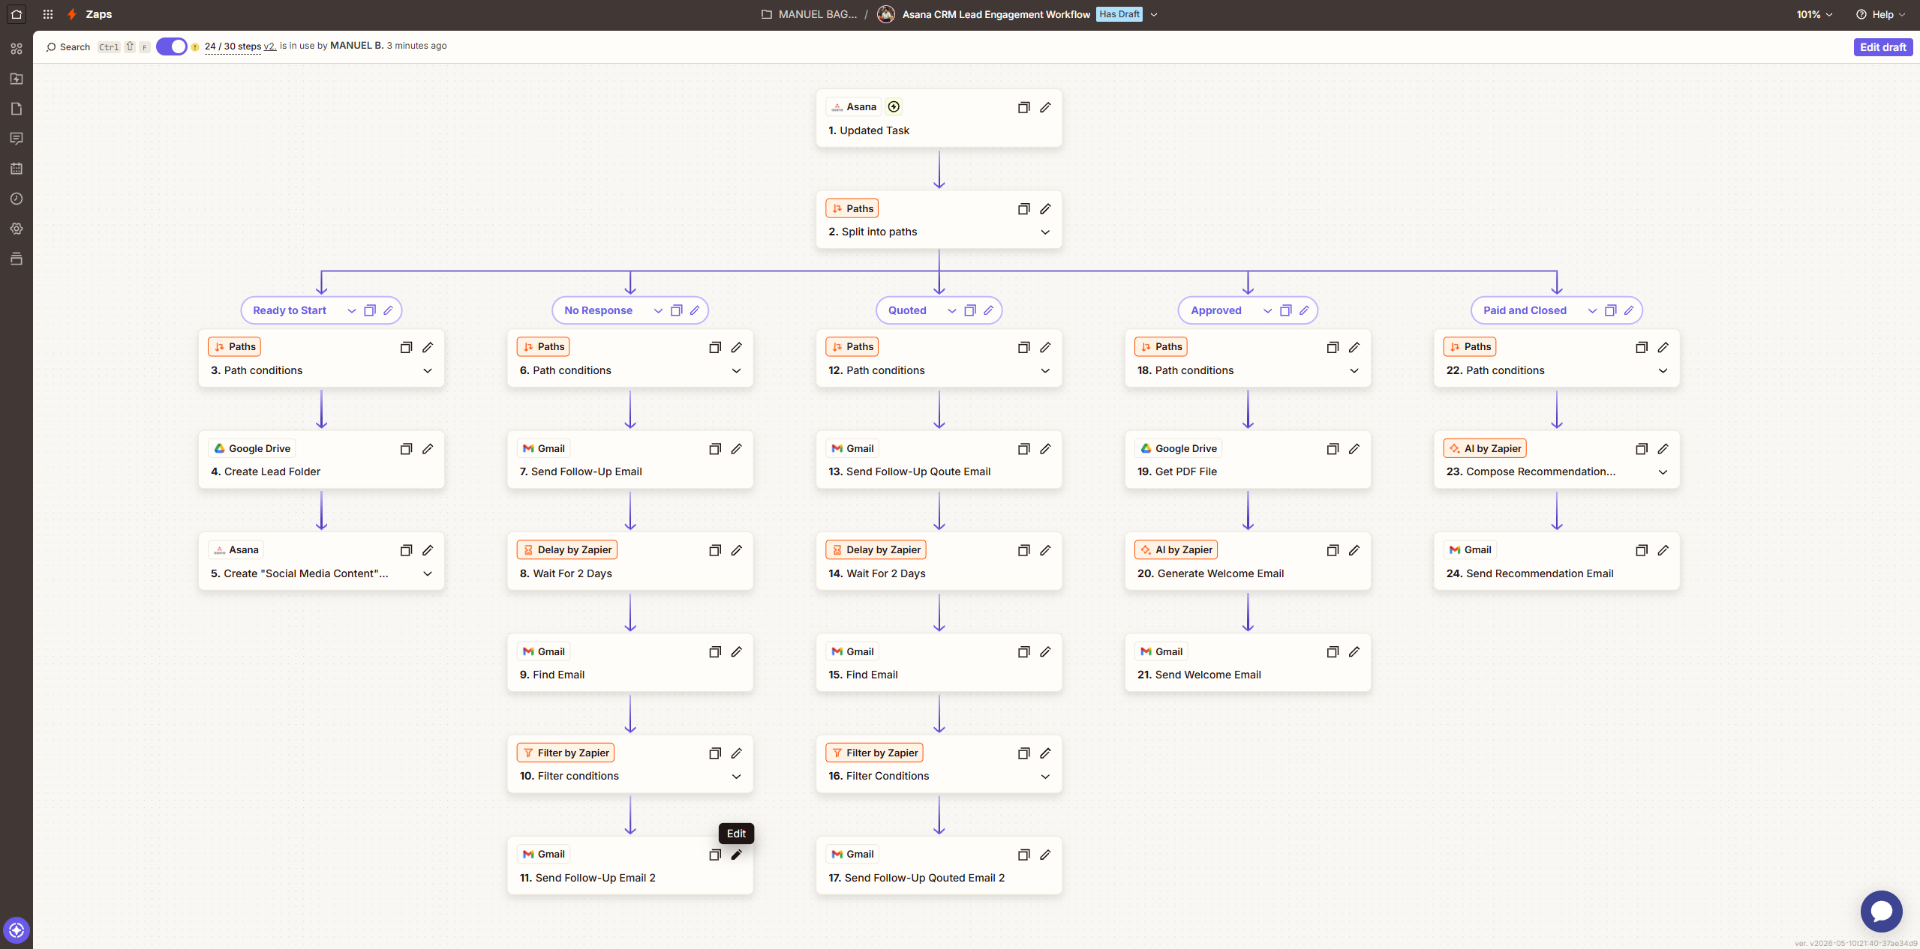Edit step 24 Send Recommendation Email

[x=1663, y=550]
